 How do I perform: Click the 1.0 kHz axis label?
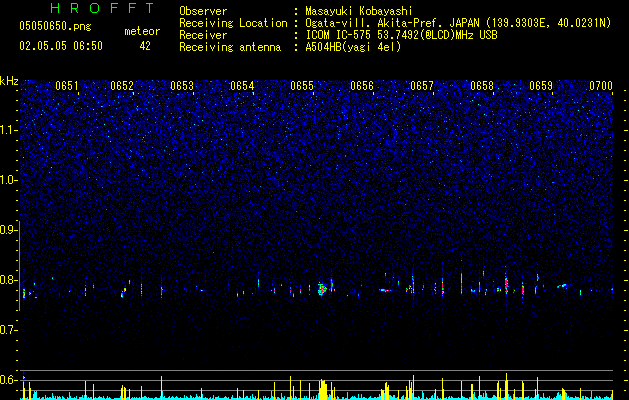point(9,180)
